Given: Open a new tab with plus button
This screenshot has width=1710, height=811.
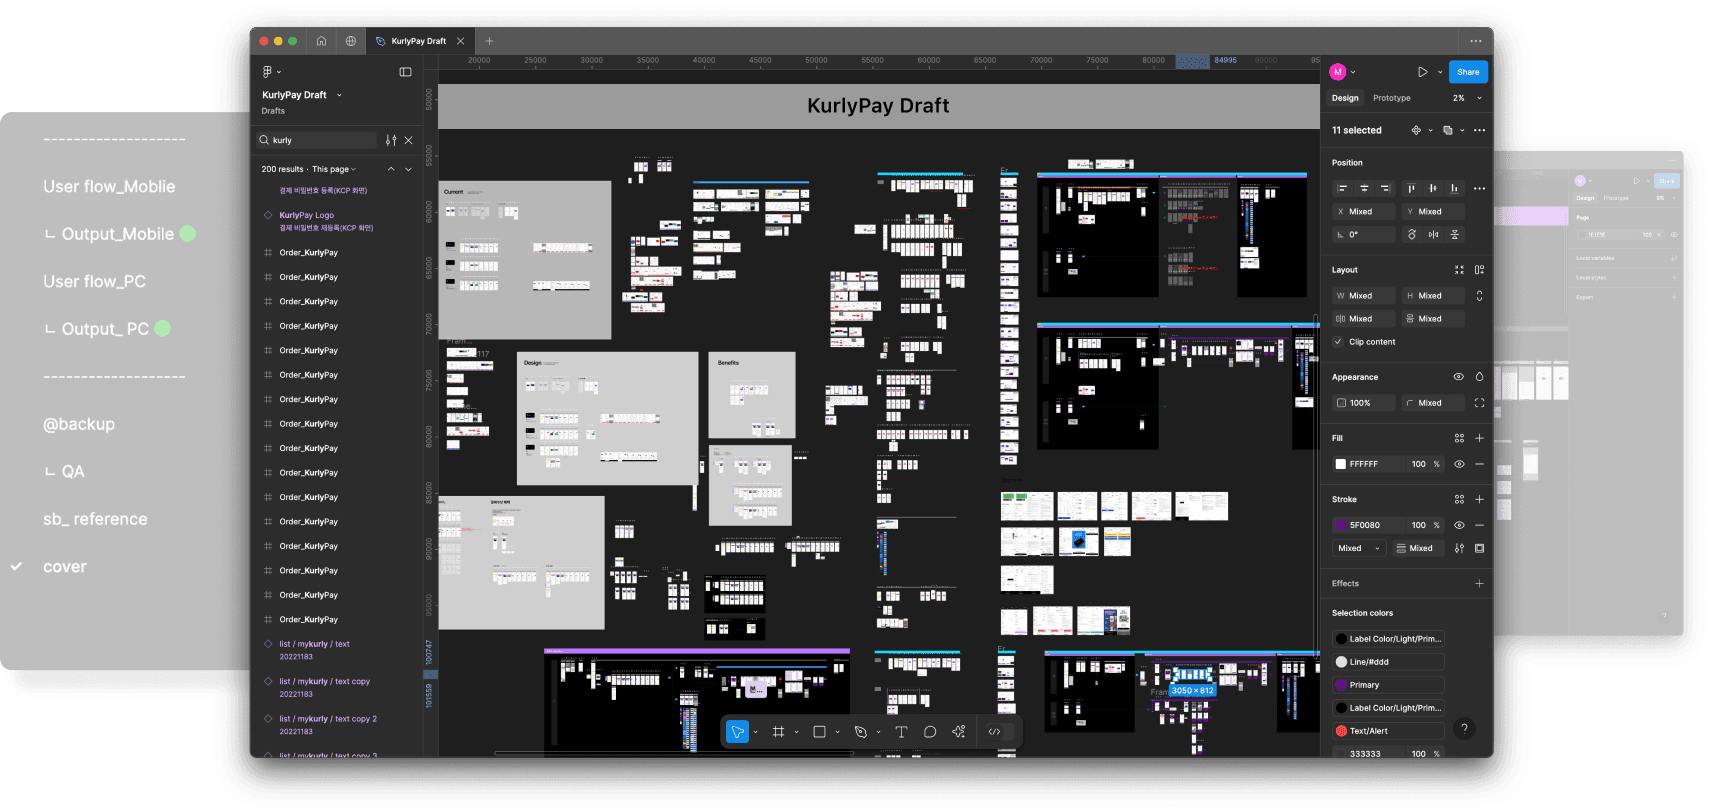Looking at the screenshot, I should [x=489, y=41].
